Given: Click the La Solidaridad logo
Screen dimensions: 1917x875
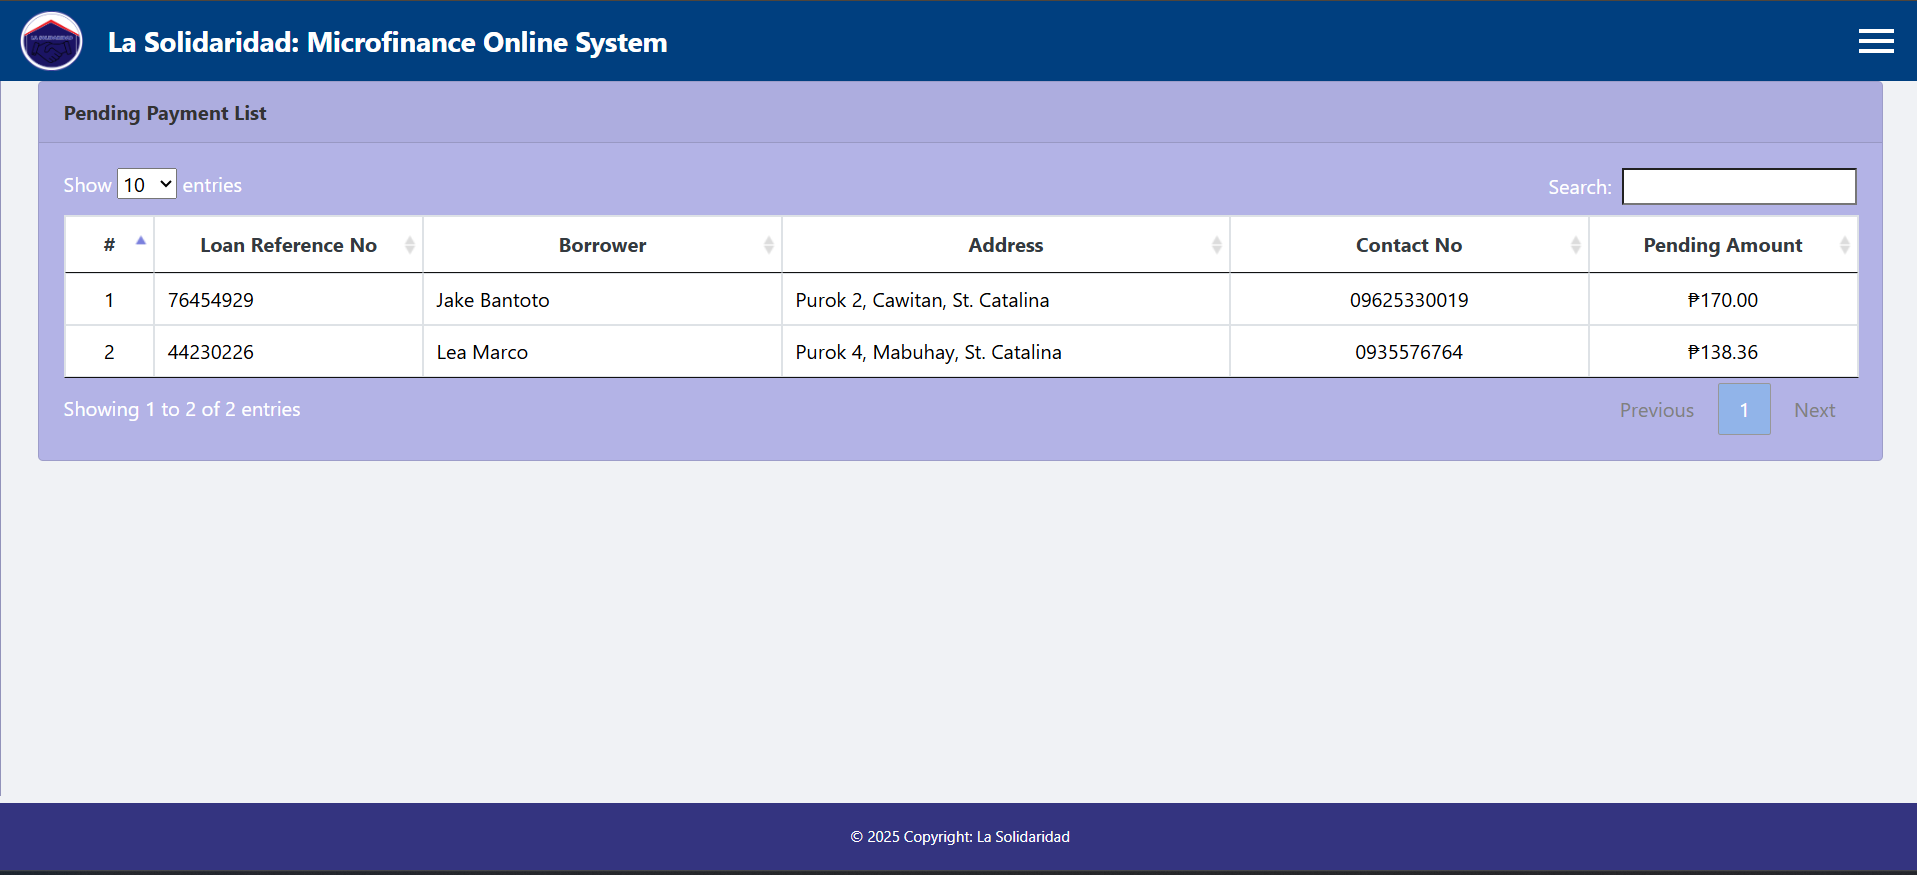Looking at the screenshot, I should coord(52,41).
